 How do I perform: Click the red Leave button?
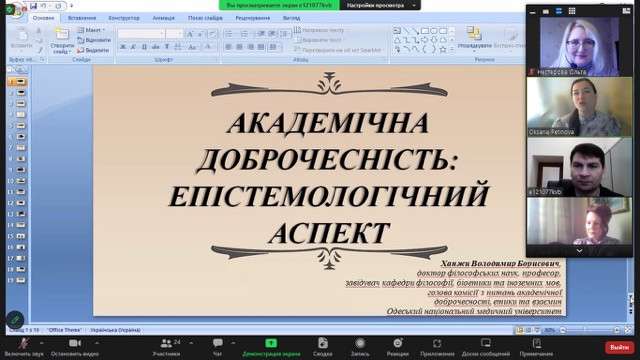[x=619, y=347]
